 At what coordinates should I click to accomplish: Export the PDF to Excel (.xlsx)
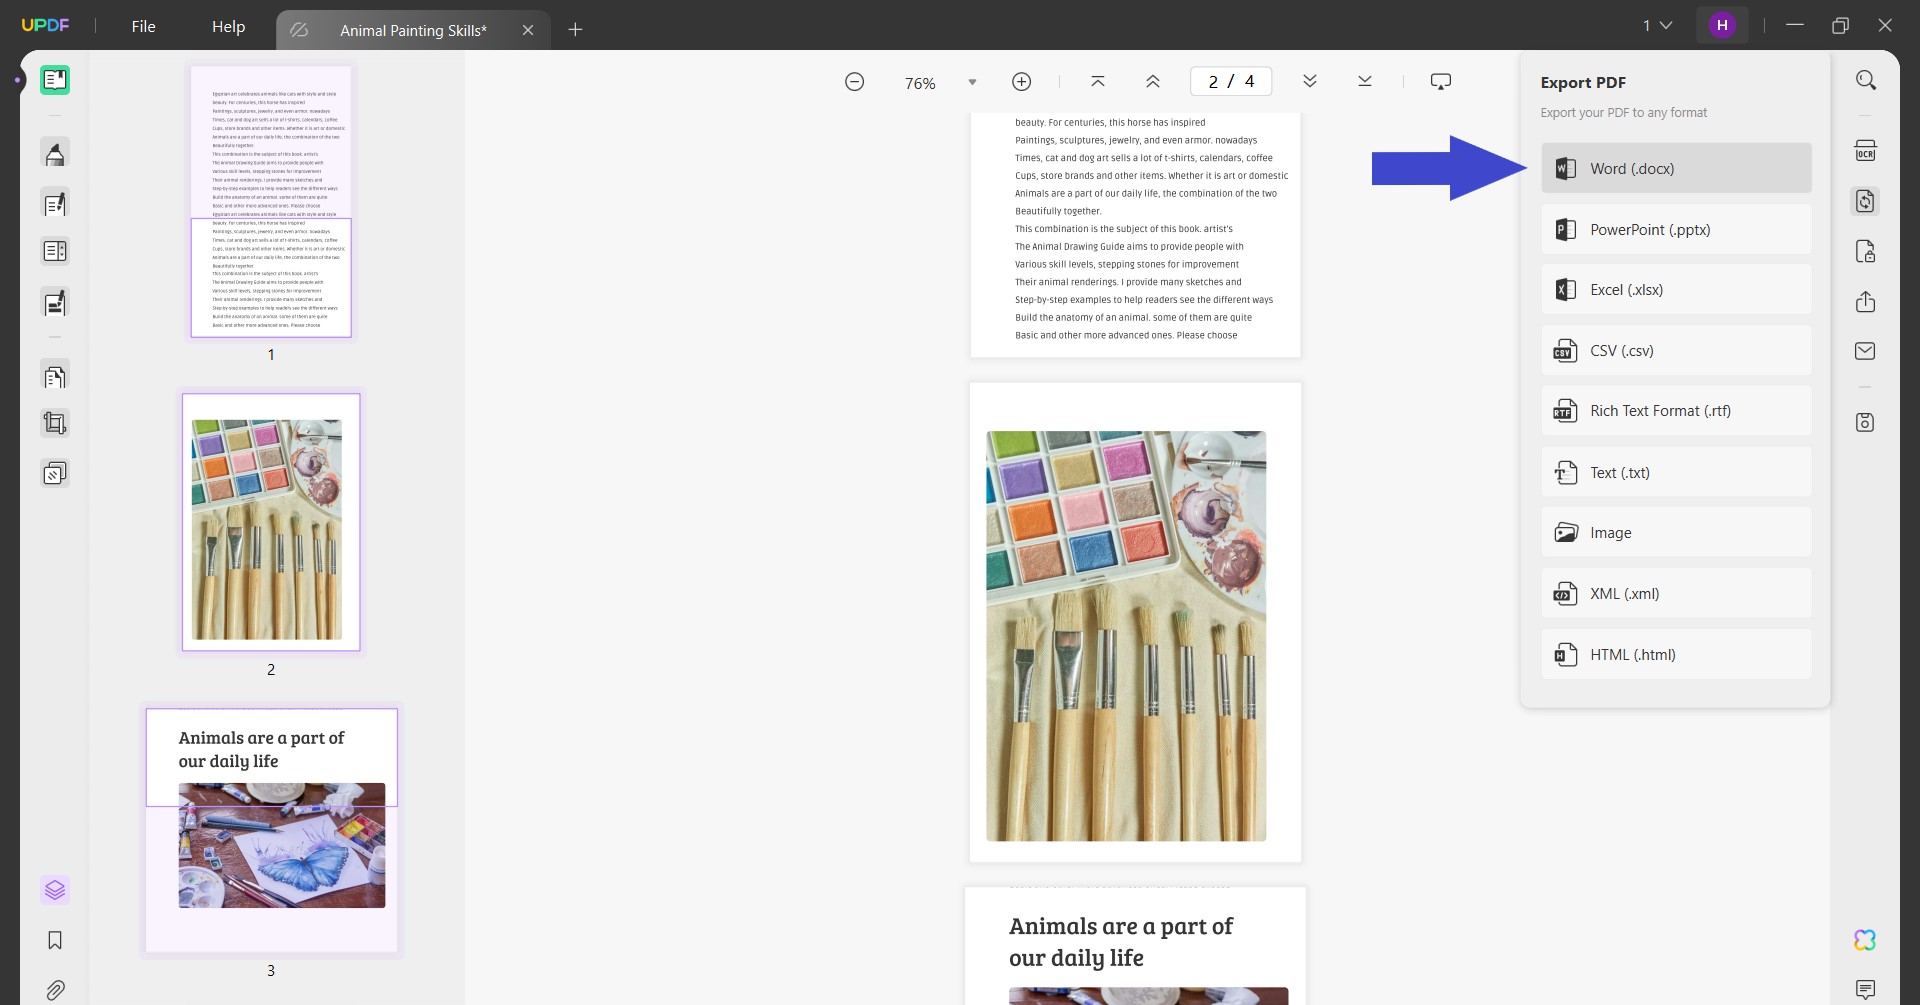pyautogui.click(x=1676, y=290)
